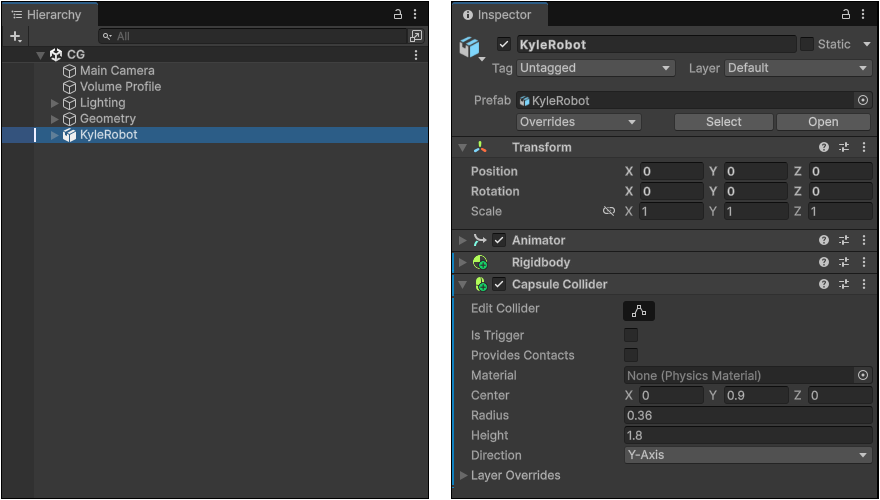880x500 pixels.
Task: Toggle constrained proportions for Scale
Action: [x=608, y=212]
